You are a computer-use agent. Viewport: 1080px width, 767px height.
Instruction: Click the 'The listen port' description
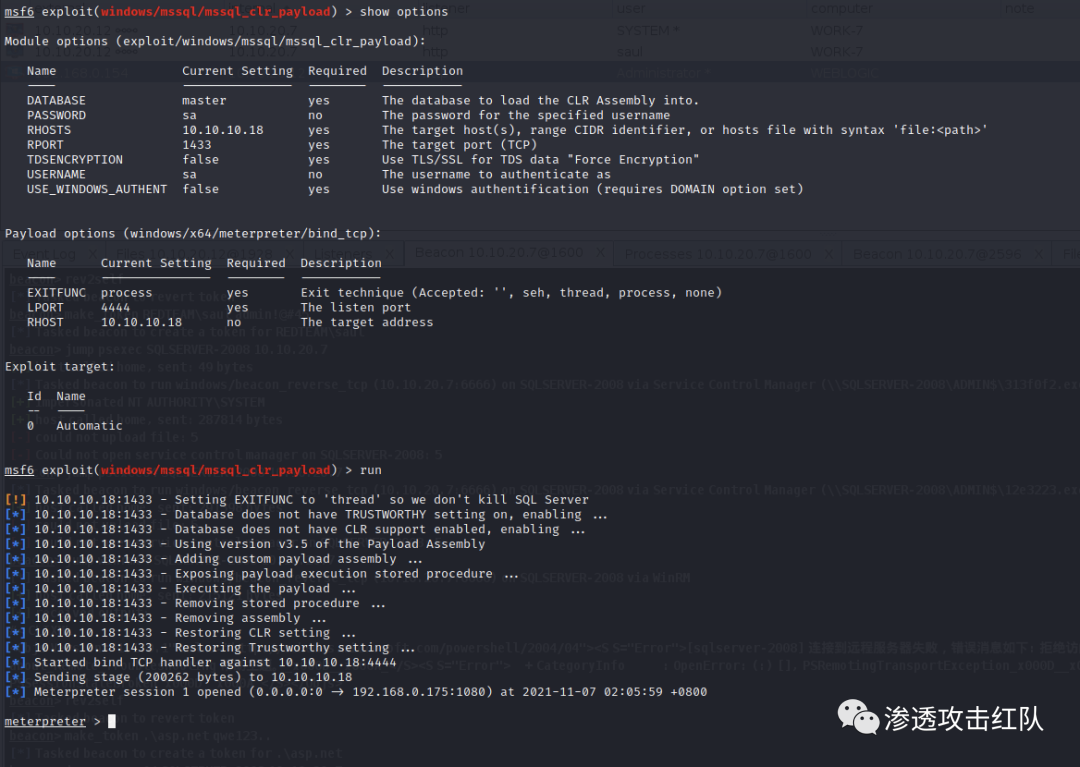pos(355,308)
